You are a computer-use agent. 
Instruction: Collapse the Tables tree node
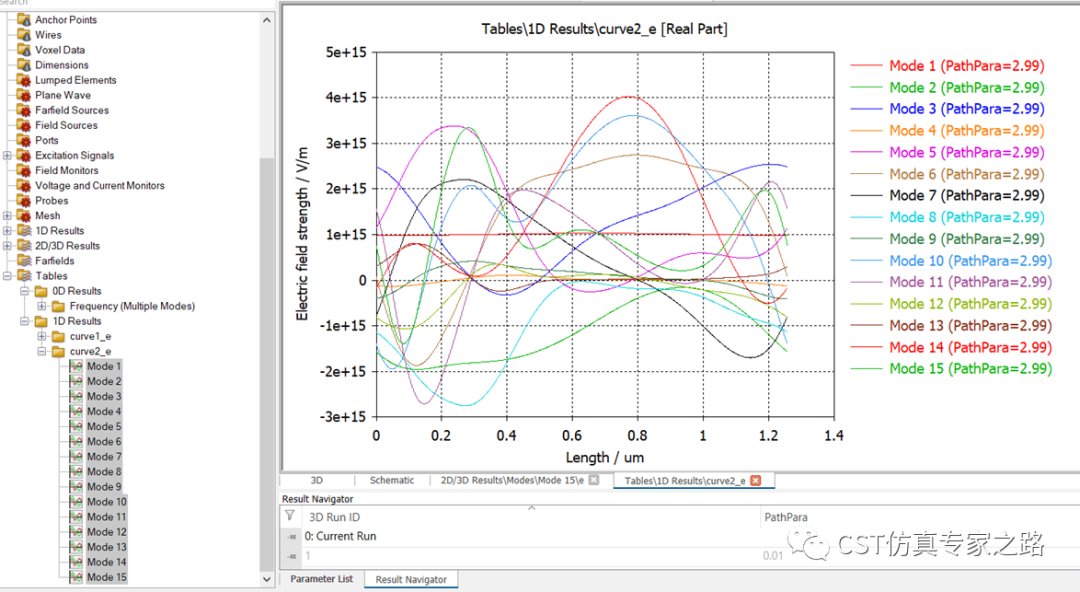(x=7, y=276)
